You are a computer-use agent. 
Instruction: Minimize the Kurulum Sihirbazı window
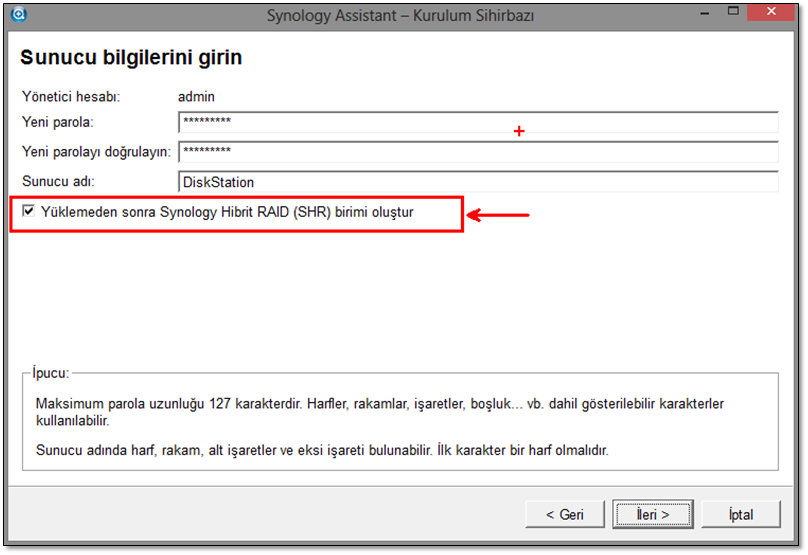tap(704, 13)
